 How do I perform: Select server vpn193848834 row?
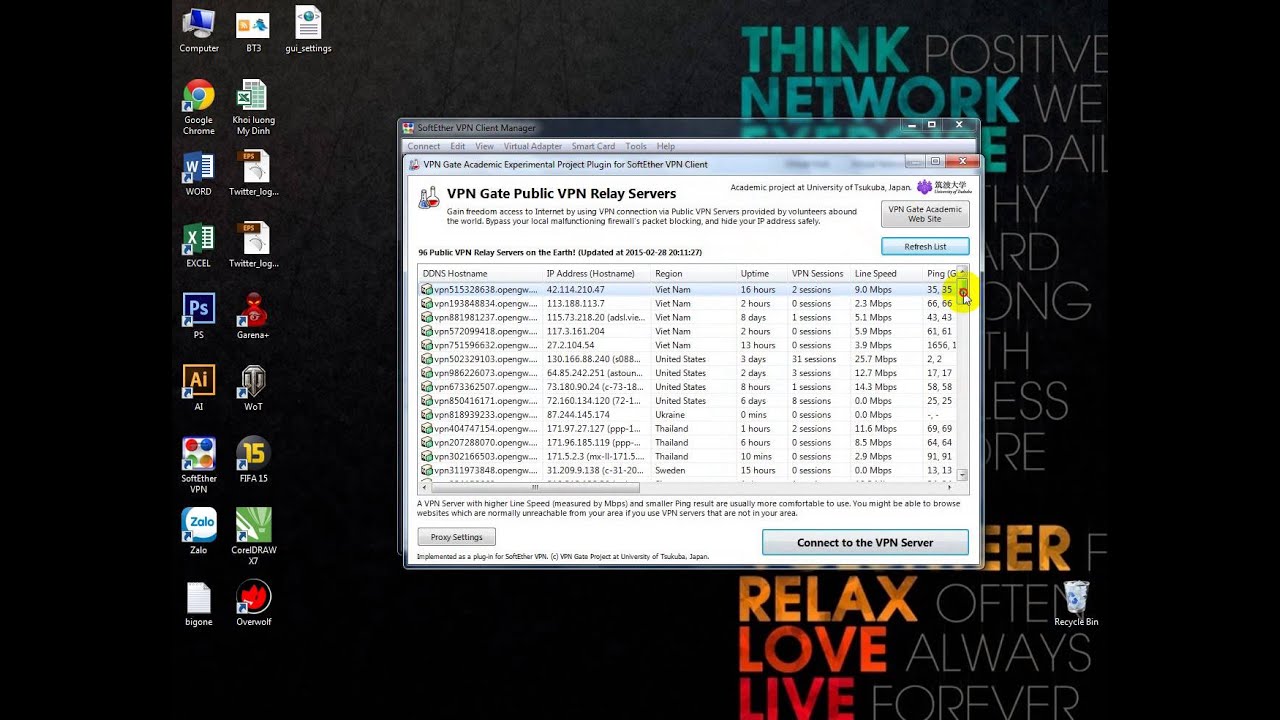tap(687, 303)
